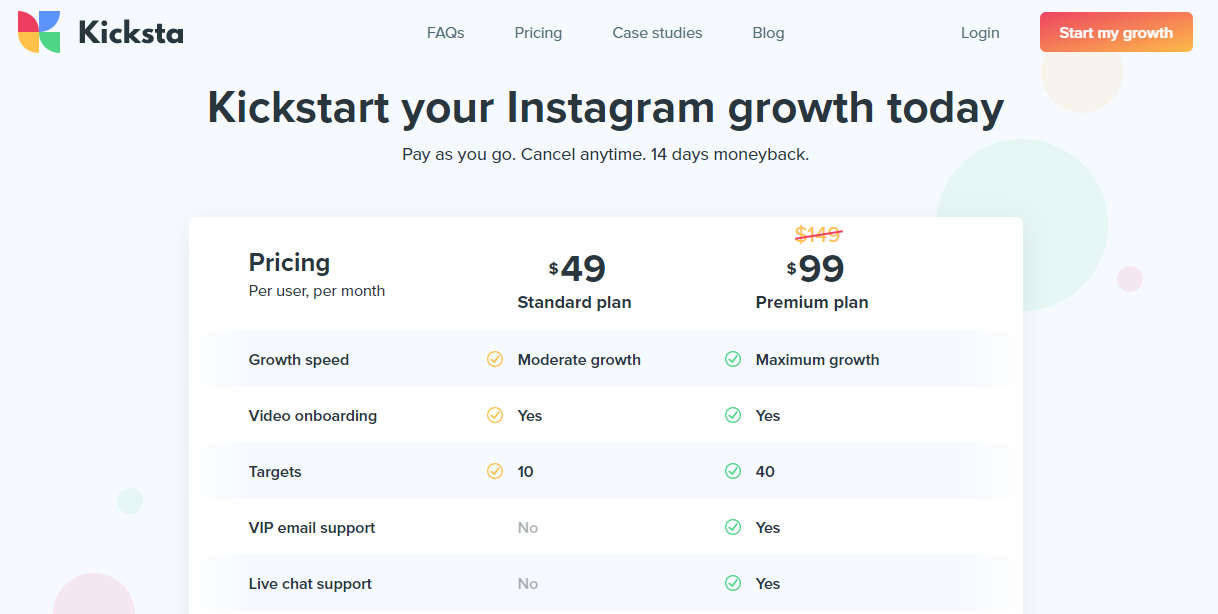1218x614 pixels.
Task: Open Case studies from the header
Action: [x=657, y=33]
